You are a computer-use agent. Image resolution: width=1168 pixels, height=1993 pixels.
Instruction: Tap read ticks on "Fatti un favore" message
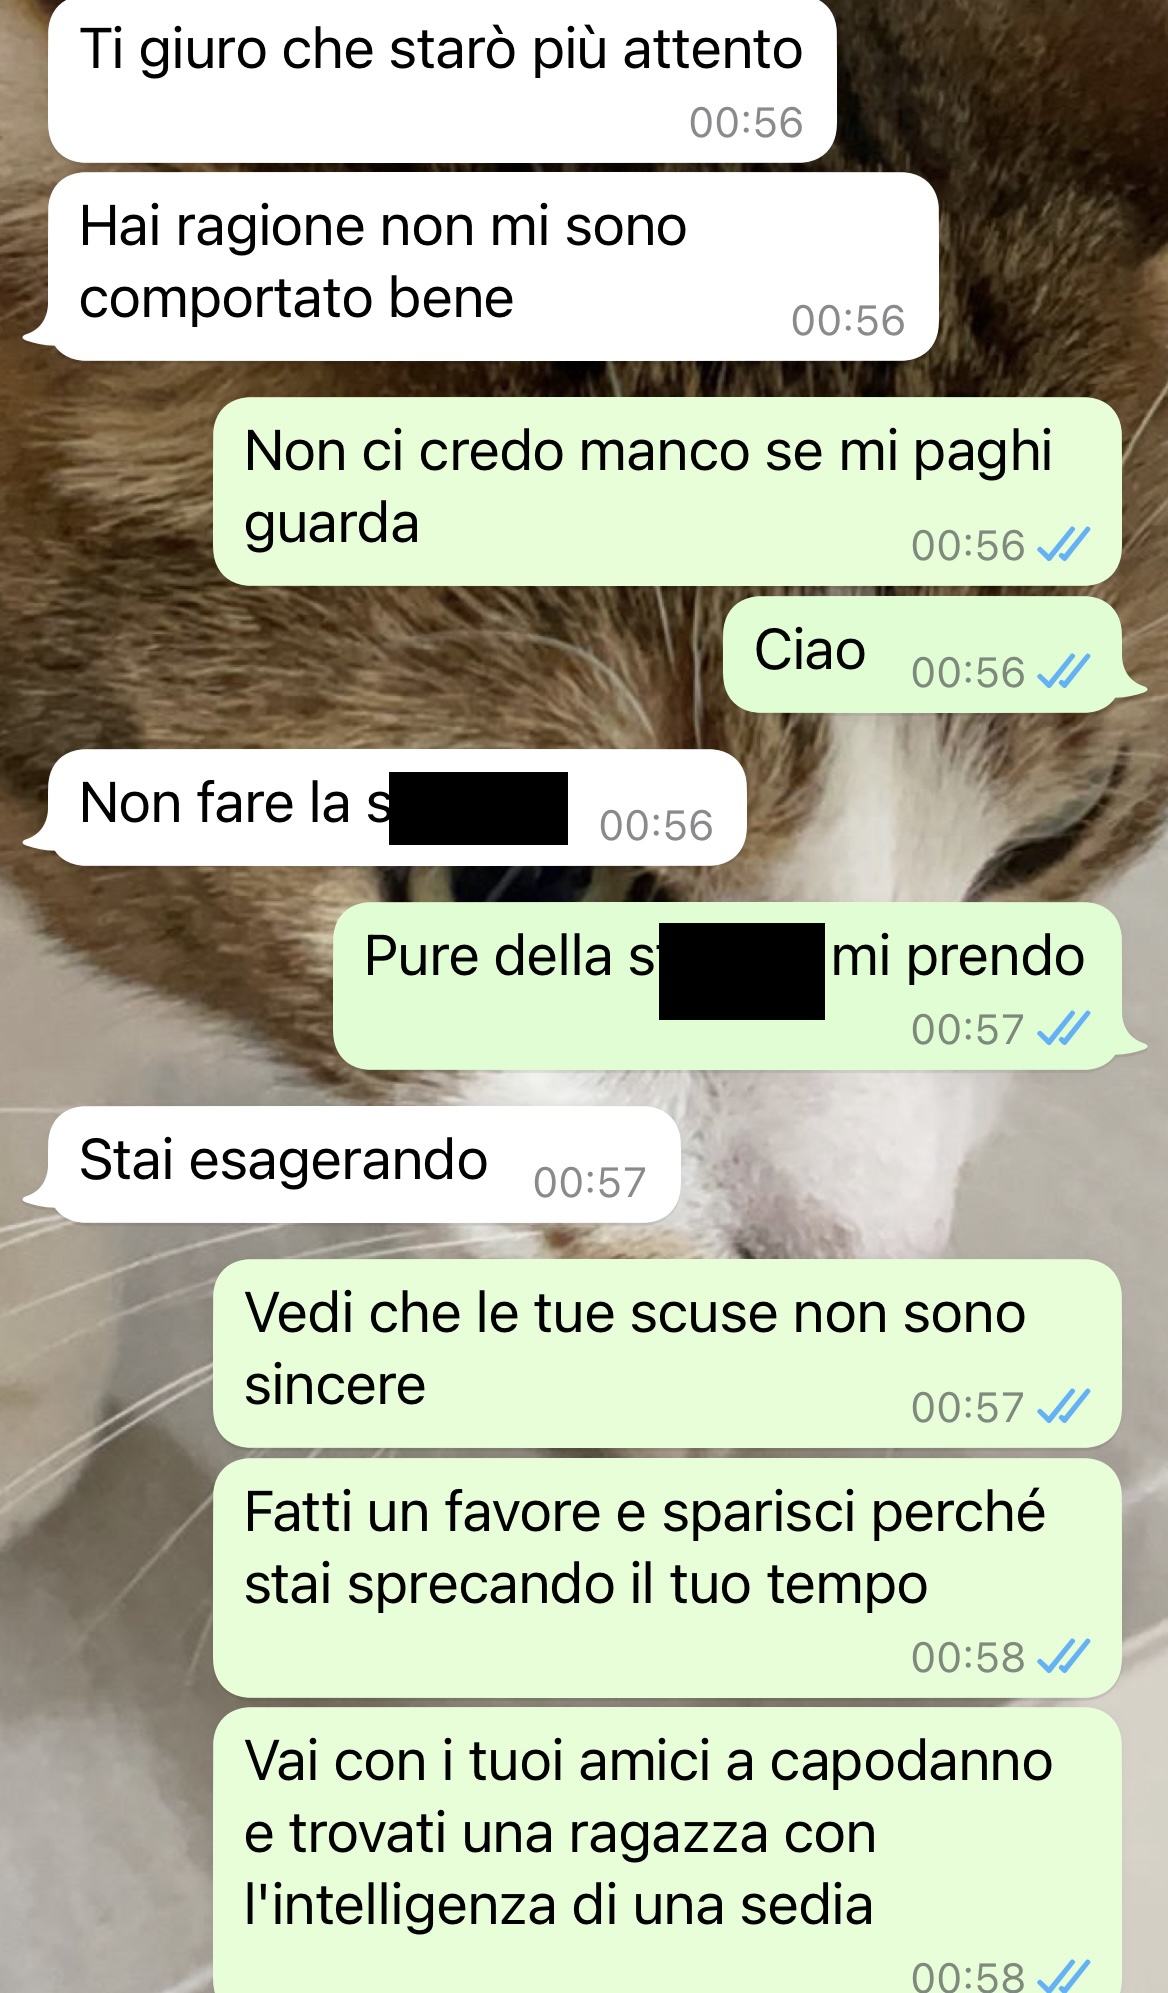coord(1063,1657)
